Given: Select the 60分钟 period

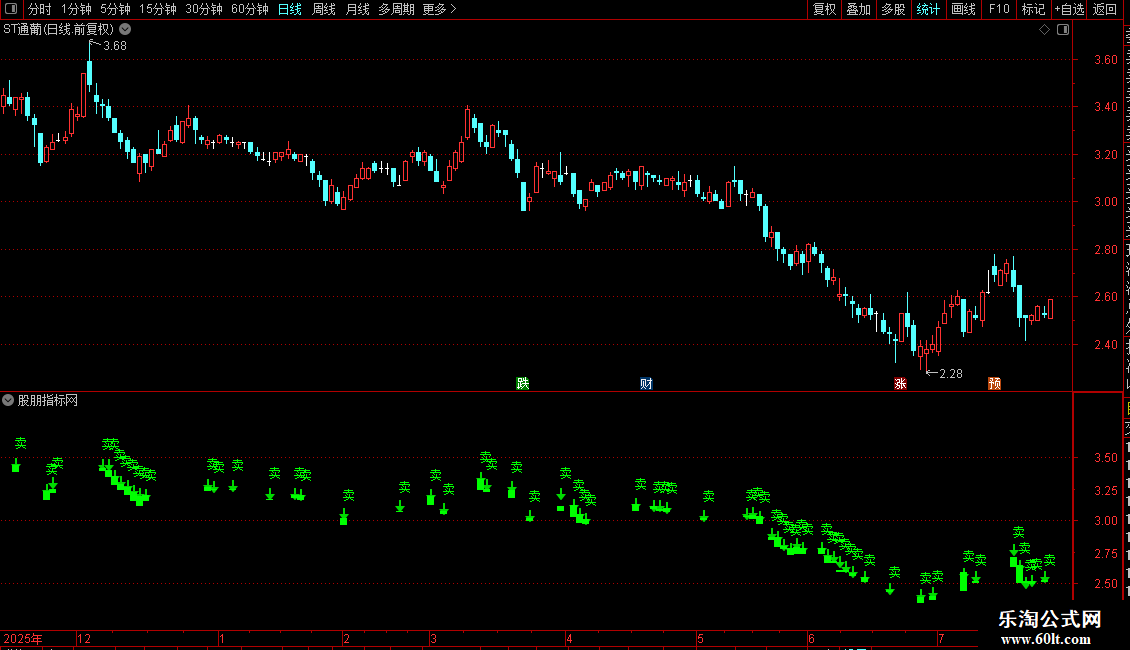Looking at the screenshot, I should click(249, 9).
